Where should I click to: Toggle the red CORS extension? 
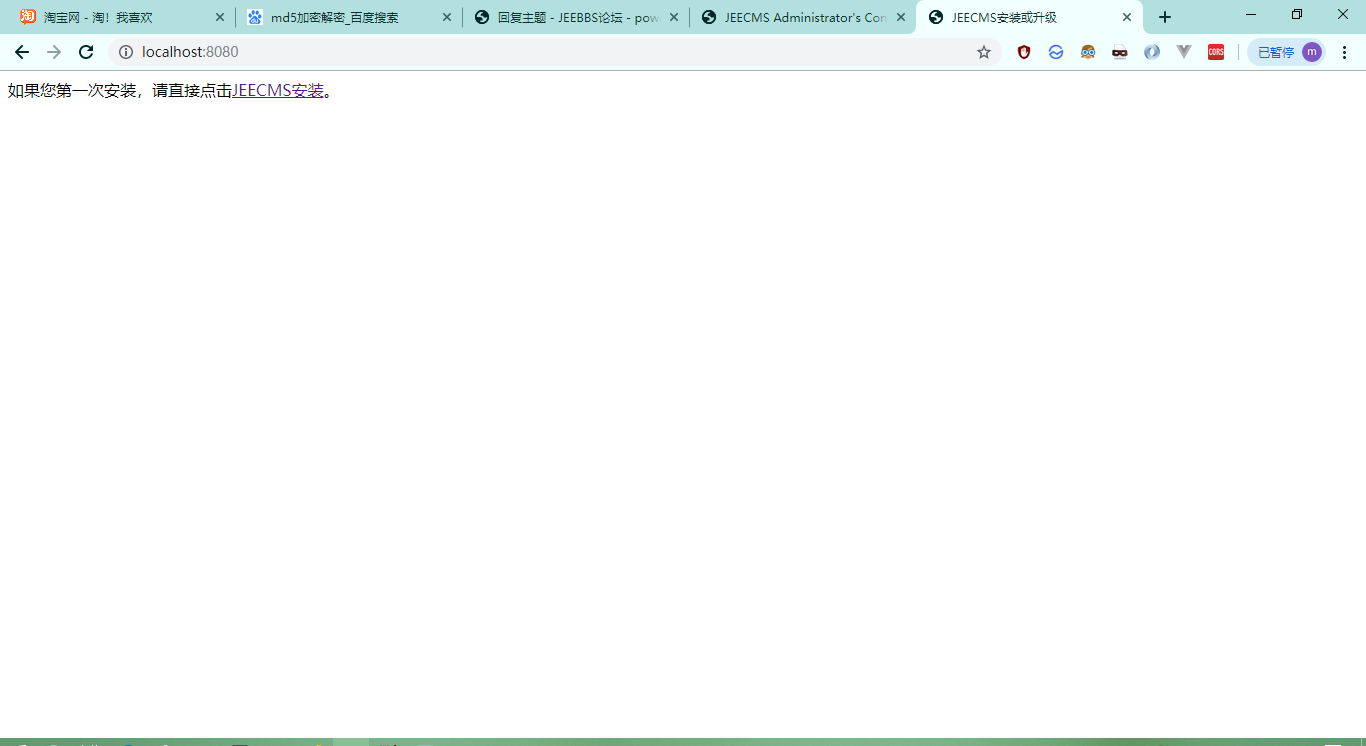pos(1216,52)
